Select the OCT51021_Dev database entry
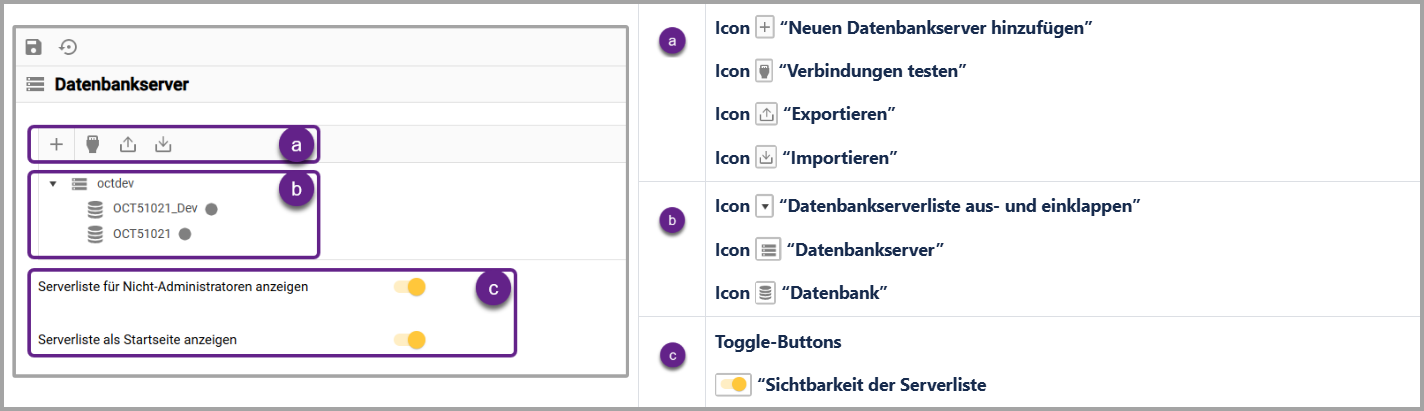Viewport: 1424px width, 411px height. pos(155,209)
